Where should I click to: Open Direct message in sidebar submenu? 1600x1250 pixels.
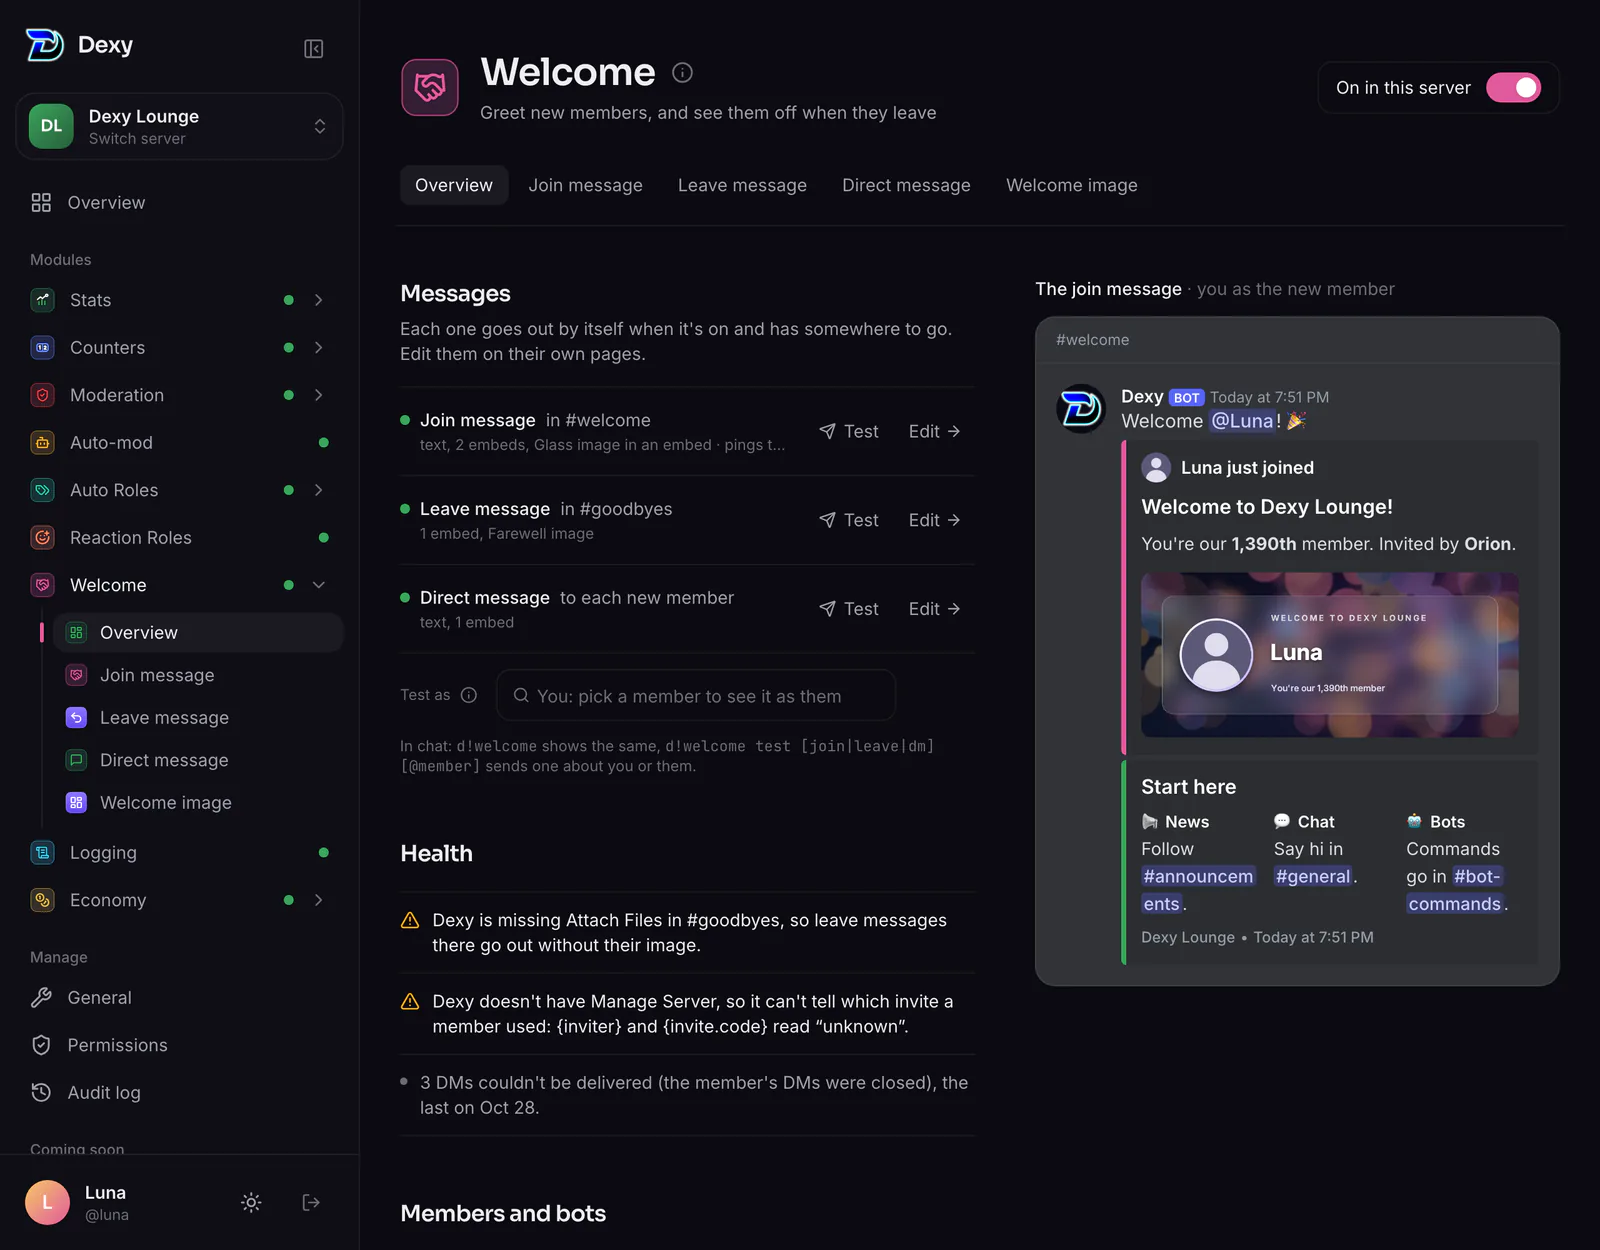(x=198, y=760)
